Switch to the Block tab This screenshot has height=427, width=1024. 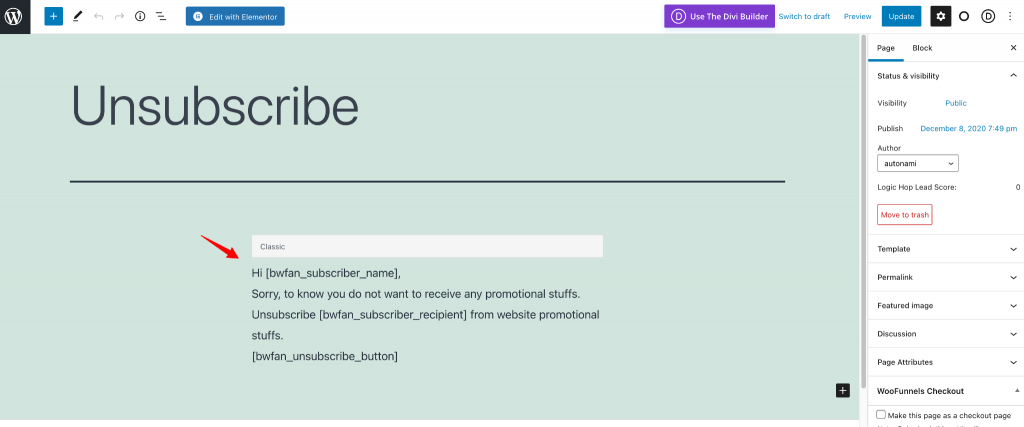click(x=922, y=48)
